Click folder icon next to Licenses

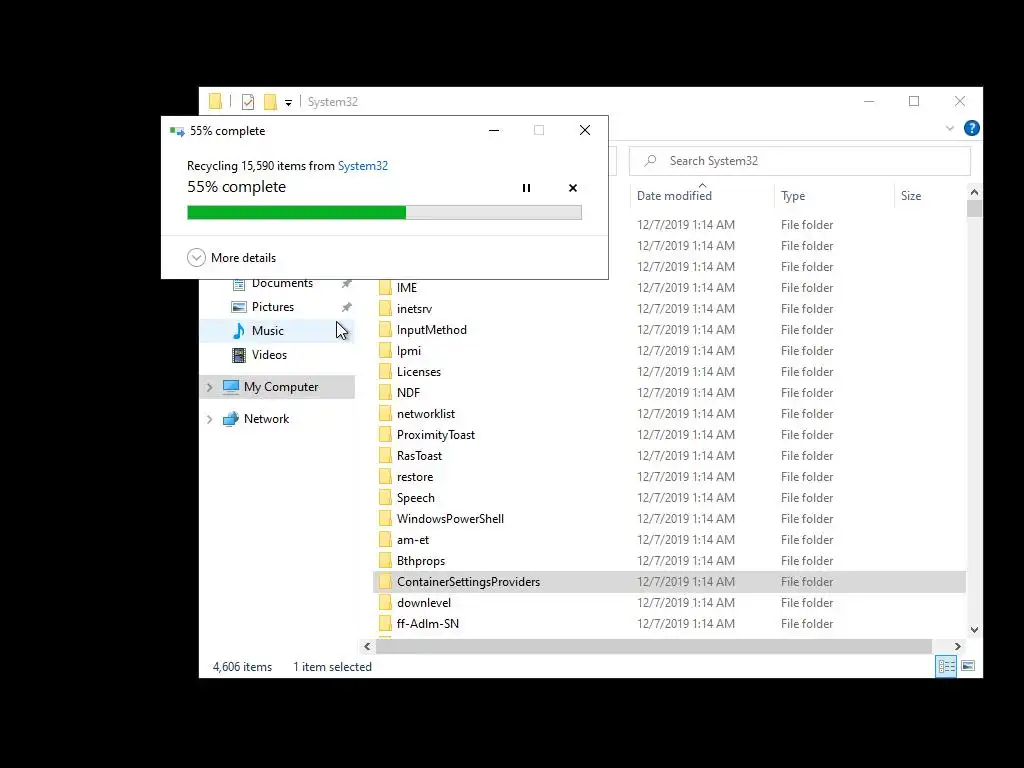click(385, 372)
